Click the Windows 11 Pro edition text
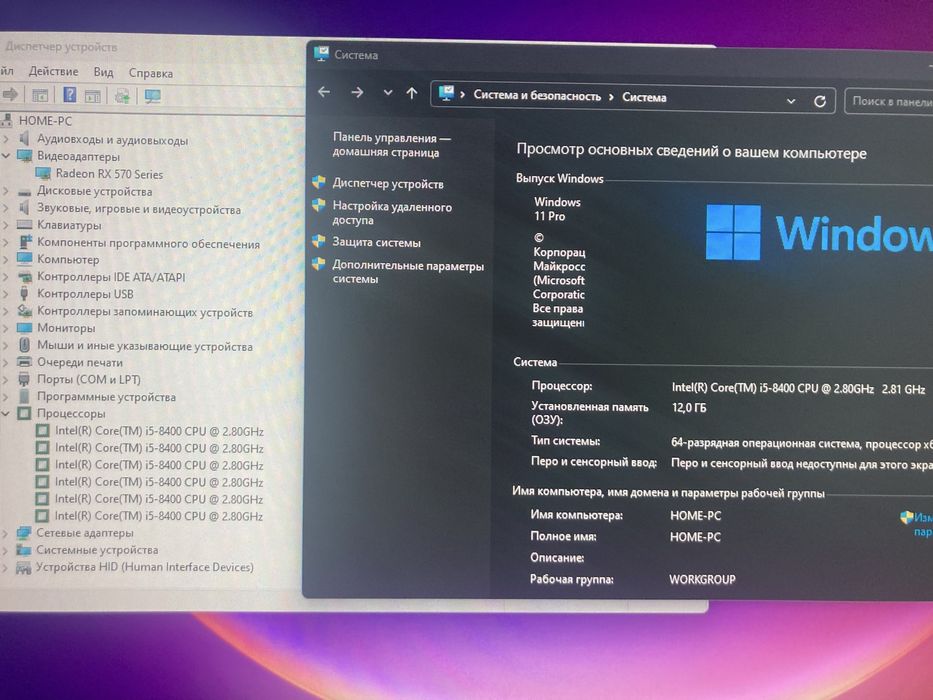Viewport: 933px width, 700px height. tap(557, 209)
